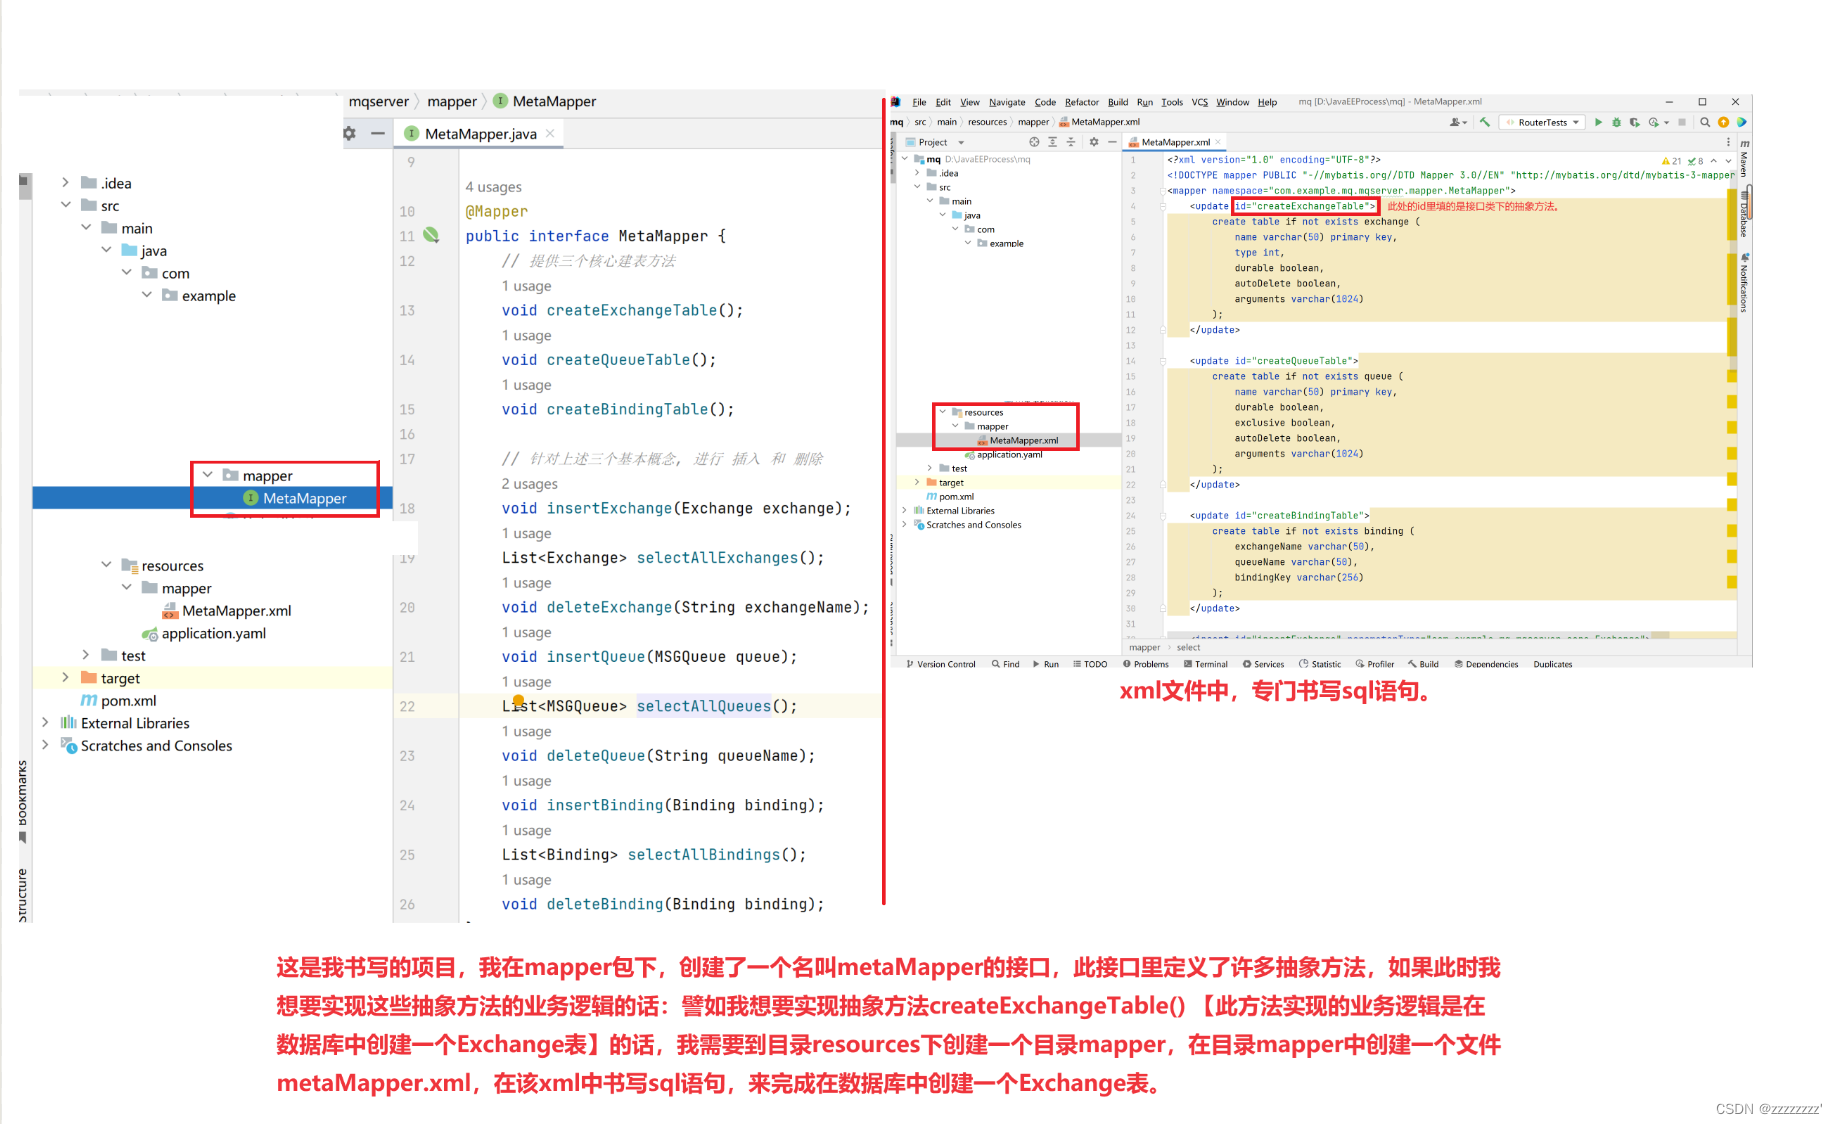Expand Scratches and Consoles in left tree
Viewport: 1837px width, 1124px height.
click(x=45, y=745)
